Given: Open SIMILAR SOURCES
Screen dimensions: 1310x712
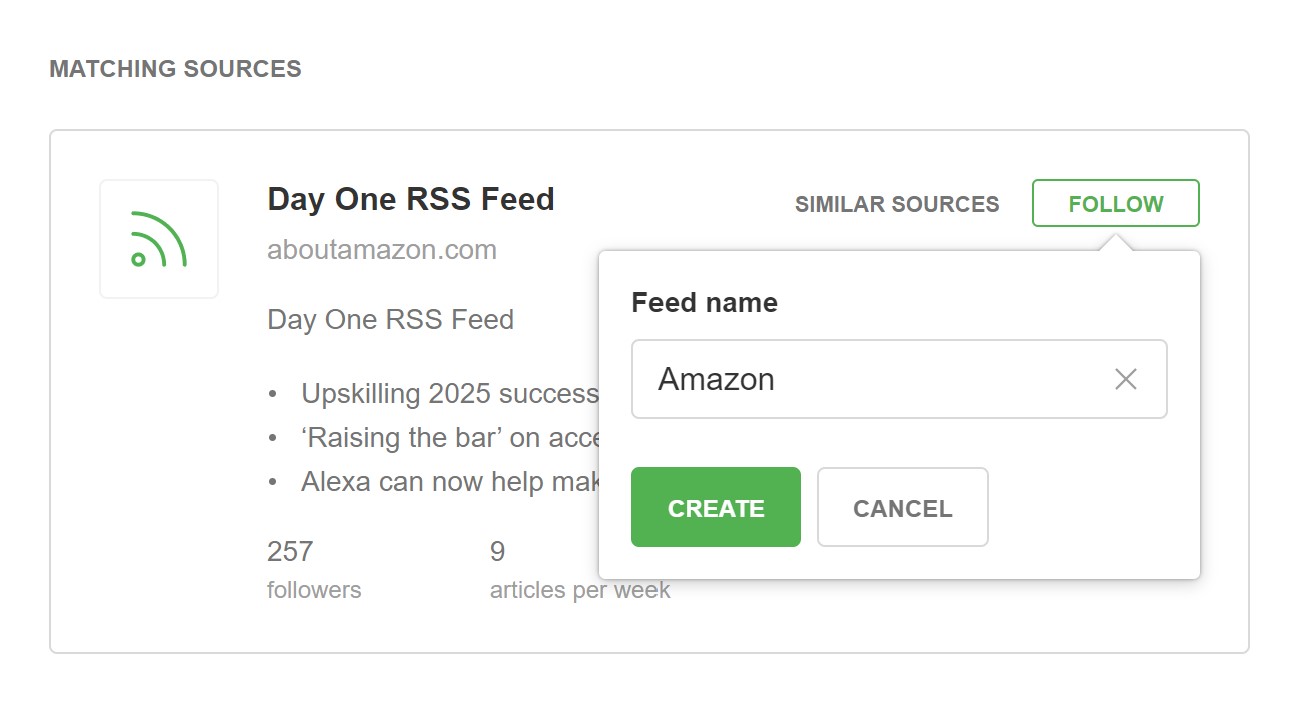Looking at the screenshot, I should (896, 204).
